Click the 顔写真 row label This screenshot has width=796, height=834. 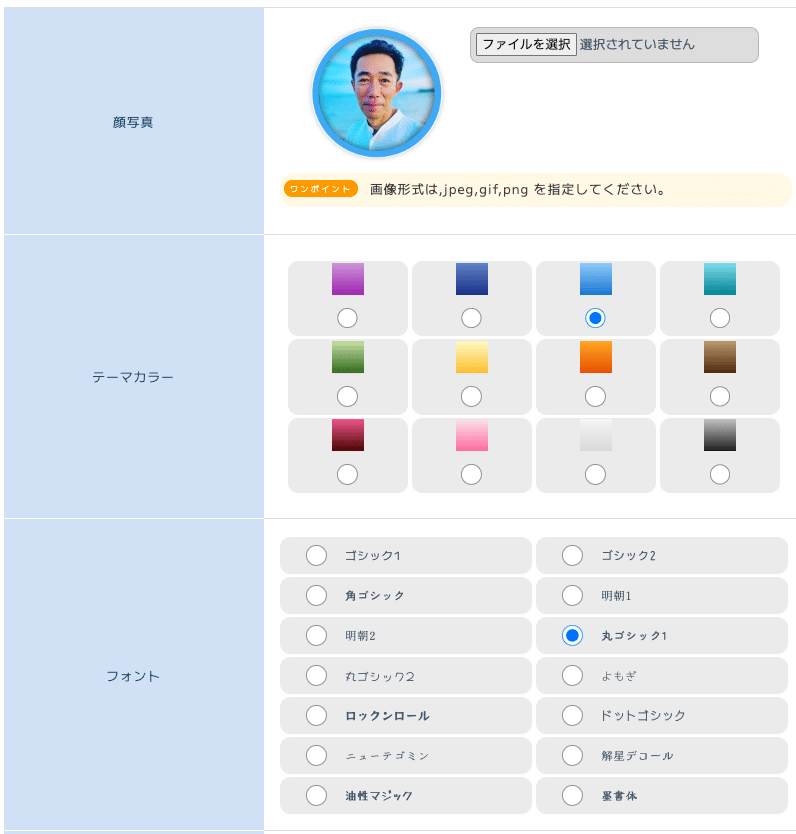pyautogui.click(x=133, y=122)
